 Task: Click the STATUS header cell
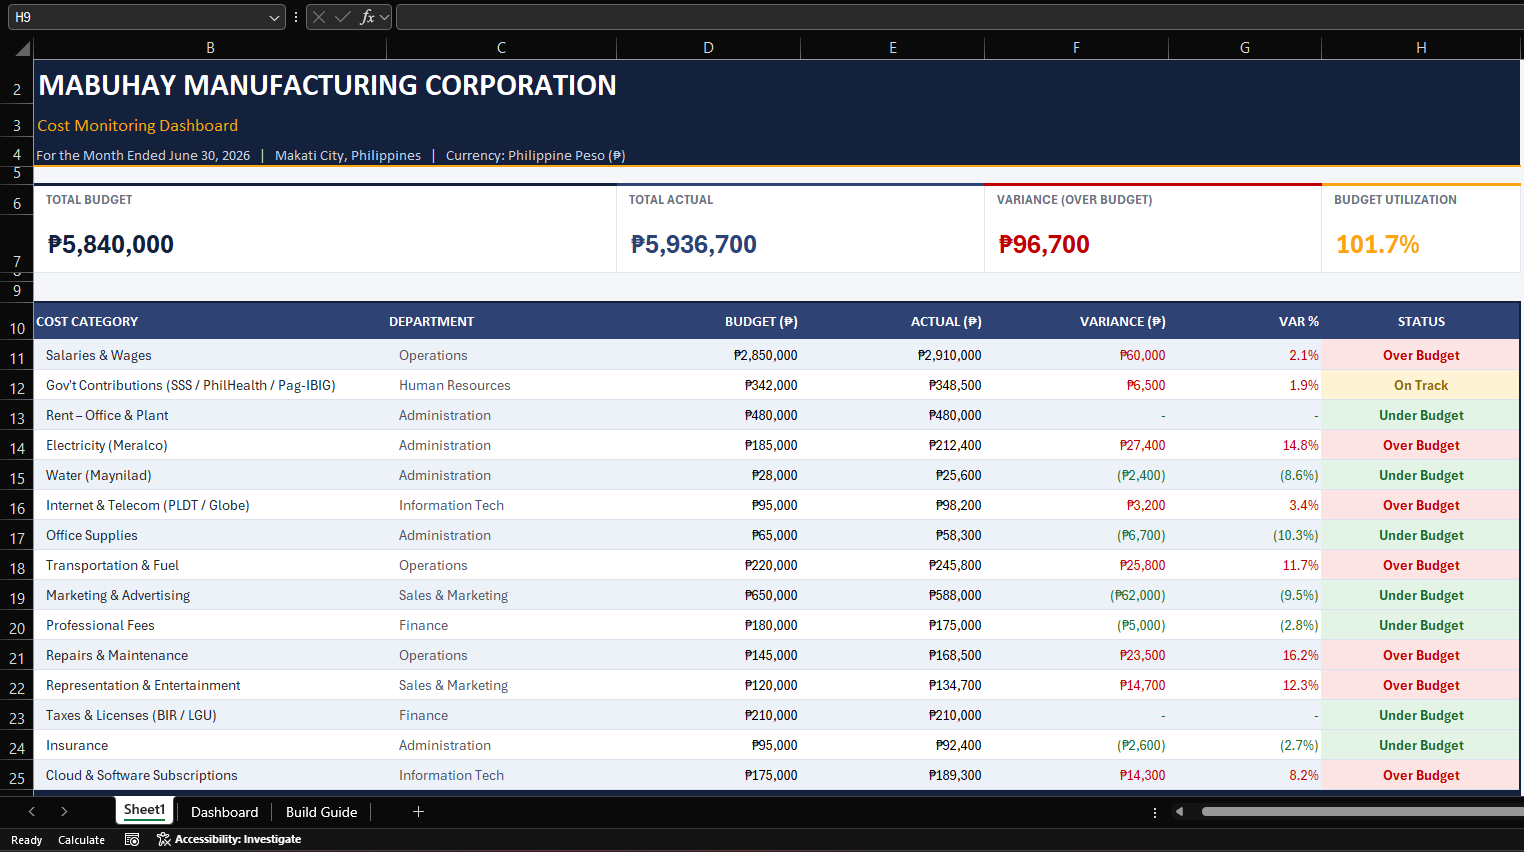1421,321
